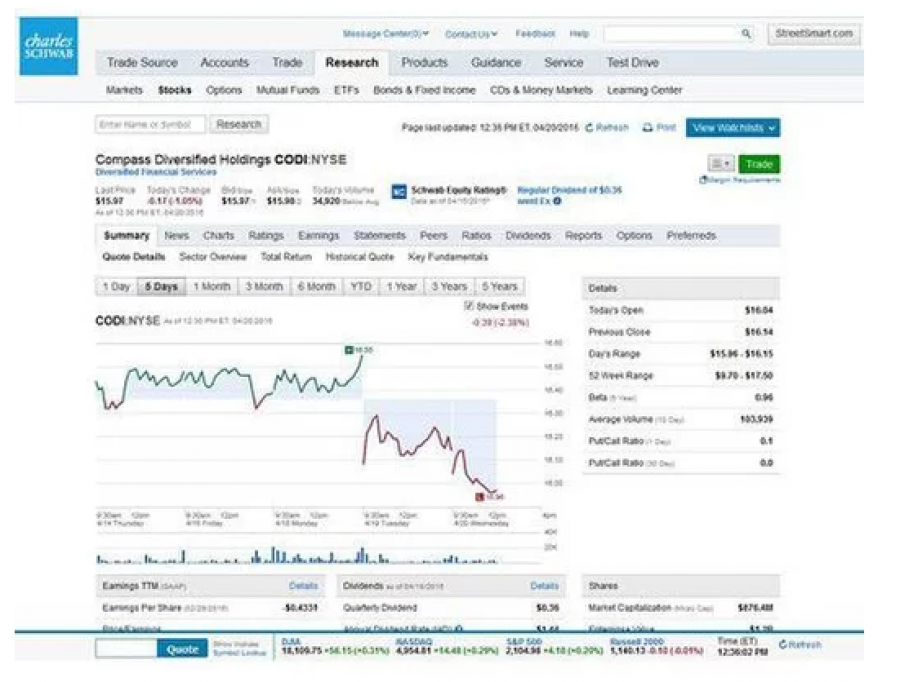This screenshot has height=682, width=900.
Task: Click the green Trade button
Action: click(x=760, y=163)
